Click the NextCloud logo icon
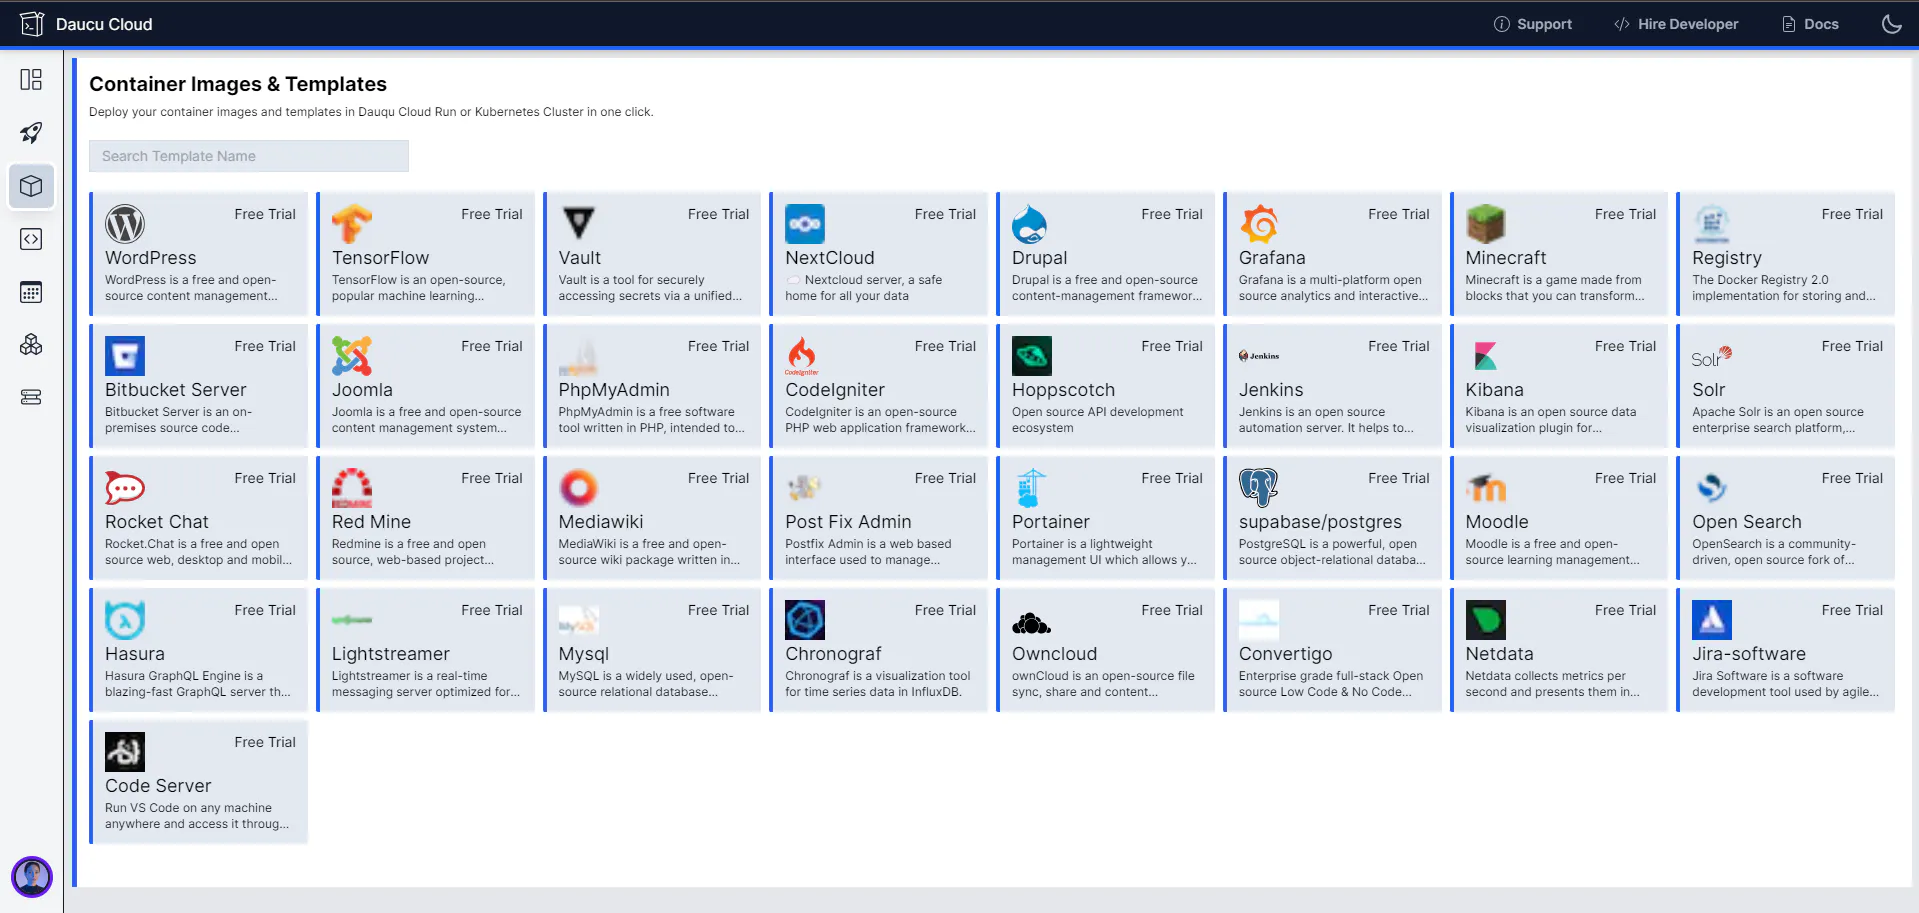The image size is (1919, 913). [x=805, y=224]
